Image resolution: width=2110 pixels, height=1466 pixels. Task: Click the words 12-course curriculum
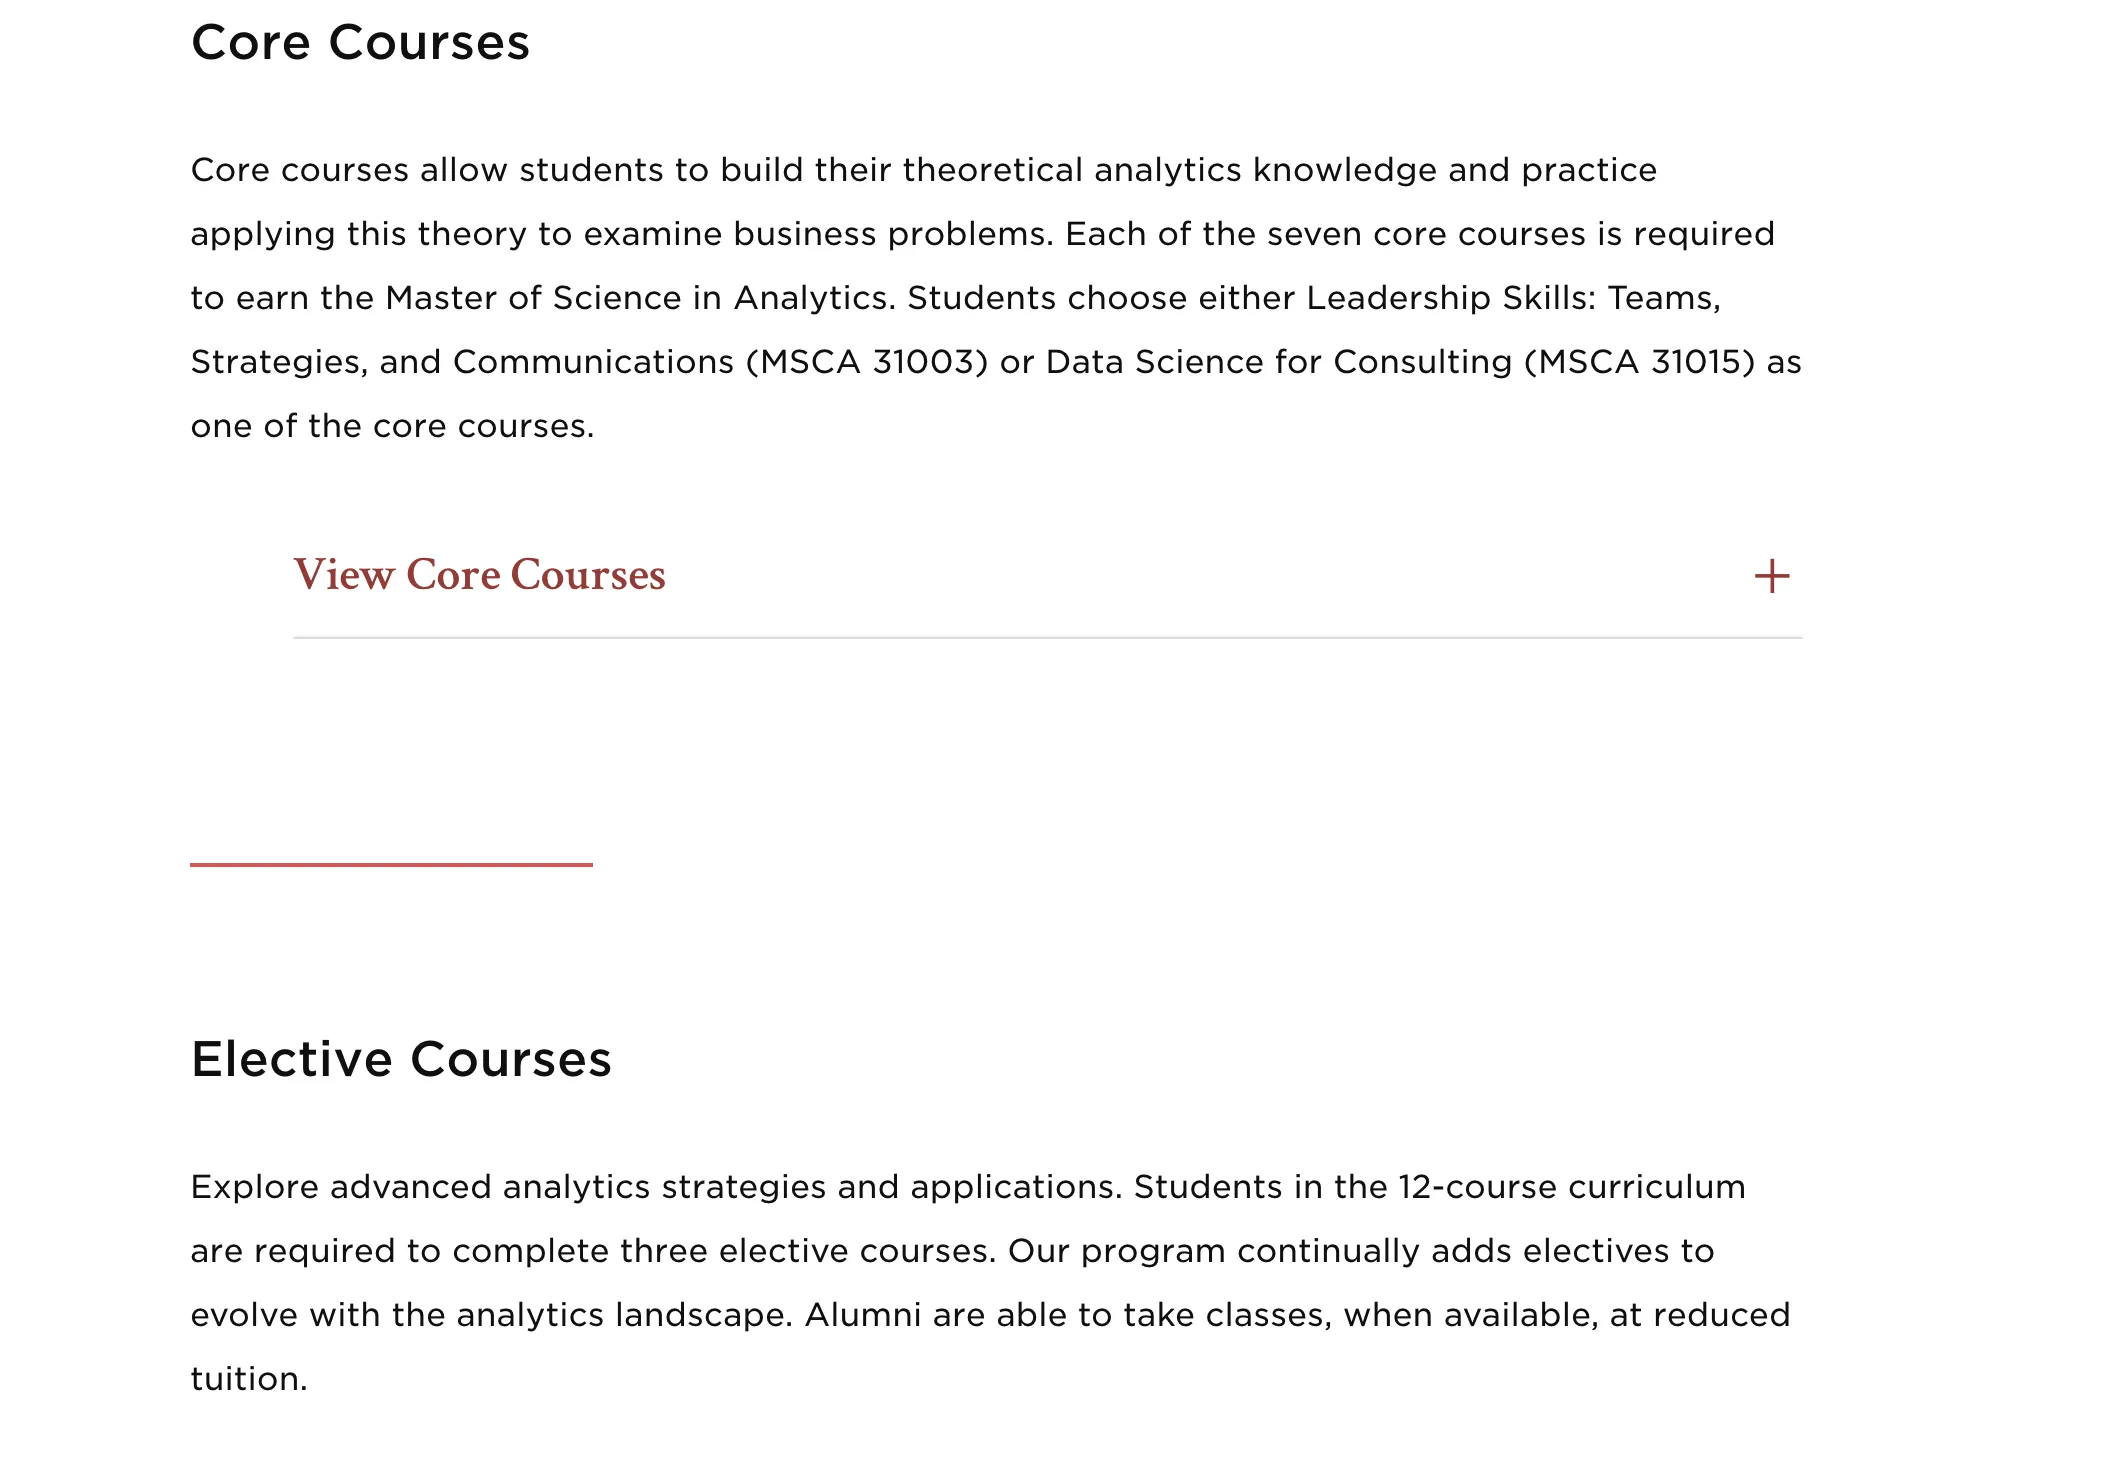1571,1187
